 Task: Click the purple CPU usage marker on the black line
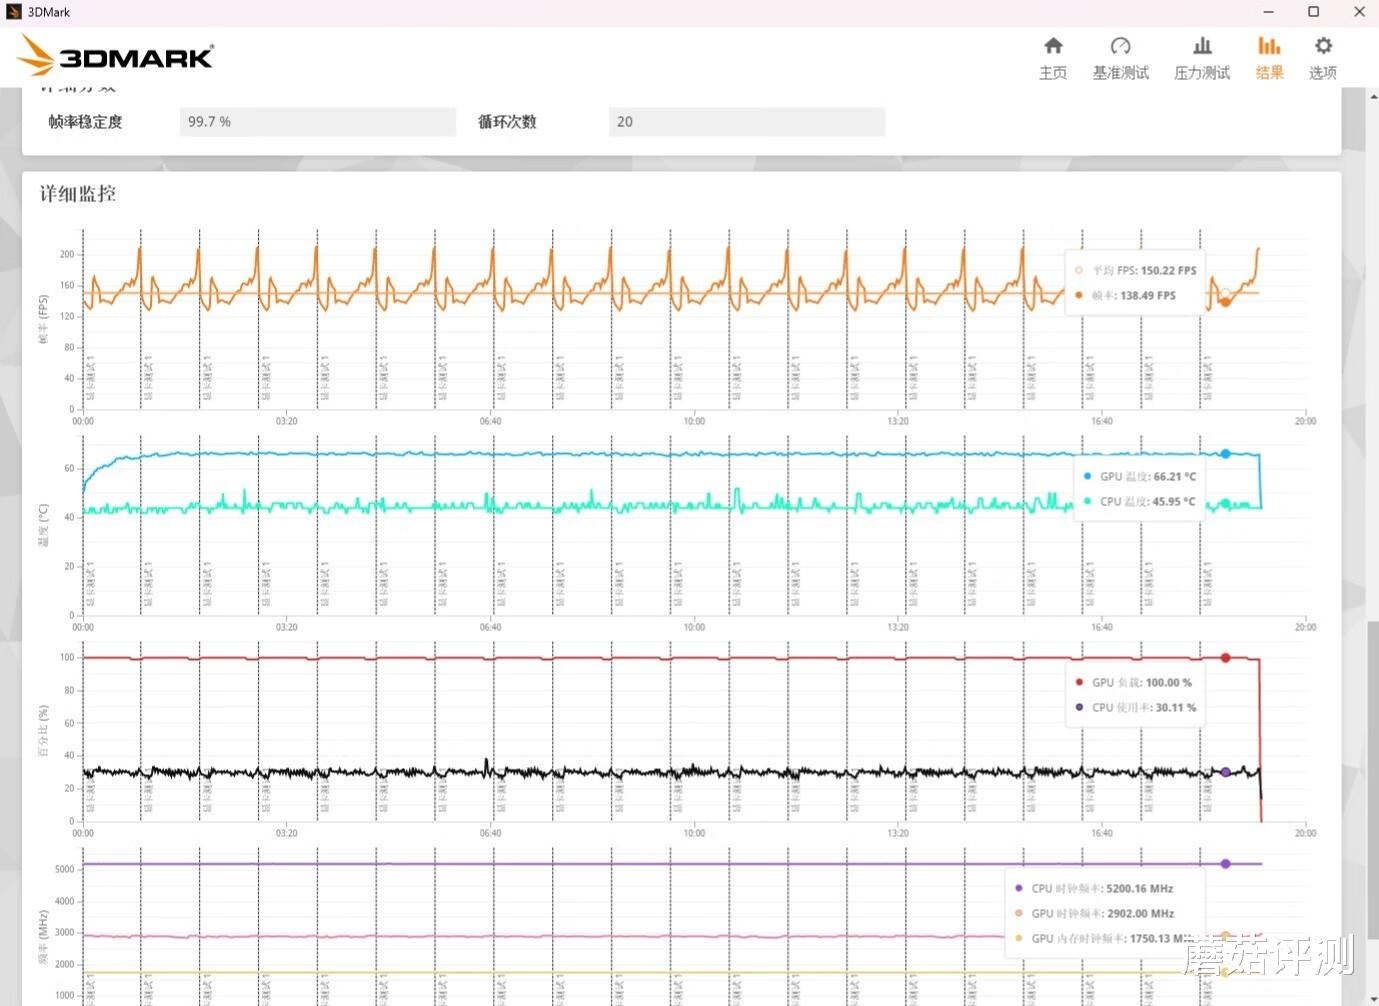tap(1225, 772)
